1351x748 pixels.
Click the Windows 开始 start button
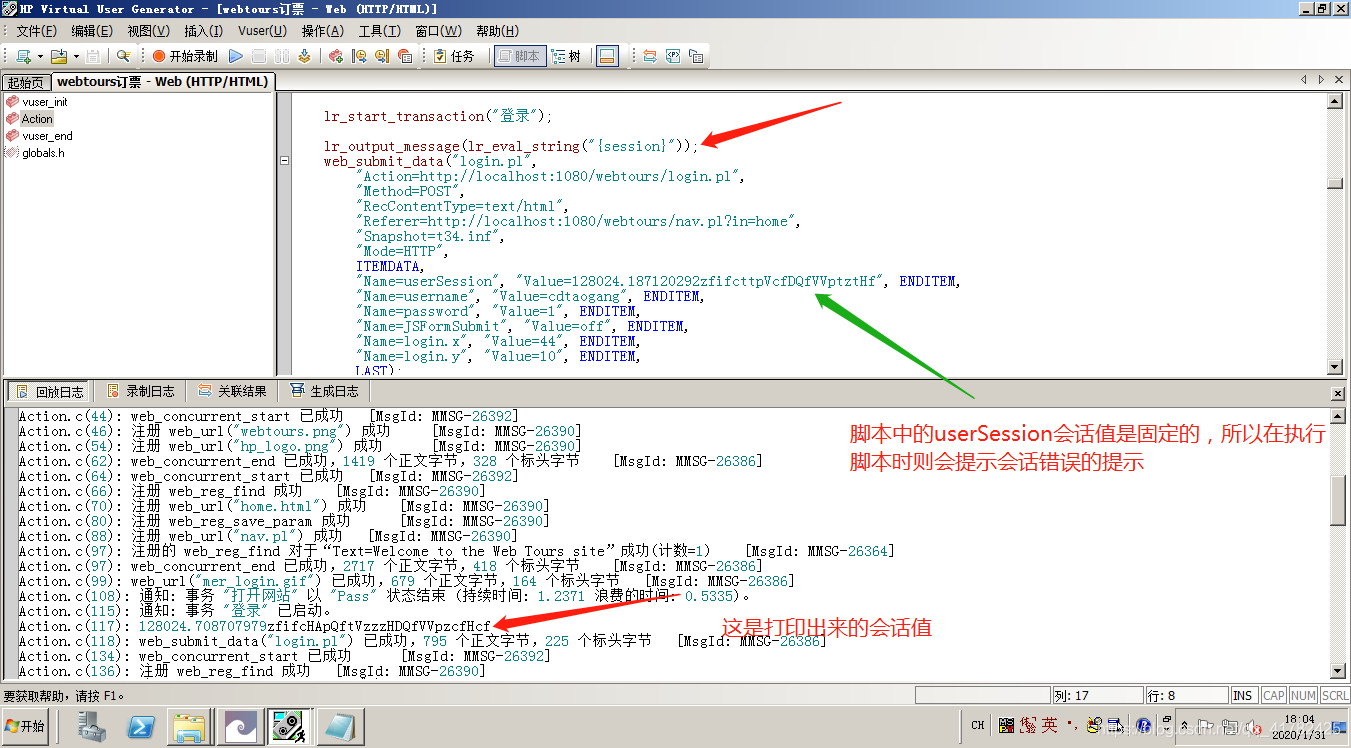(26, 726)
